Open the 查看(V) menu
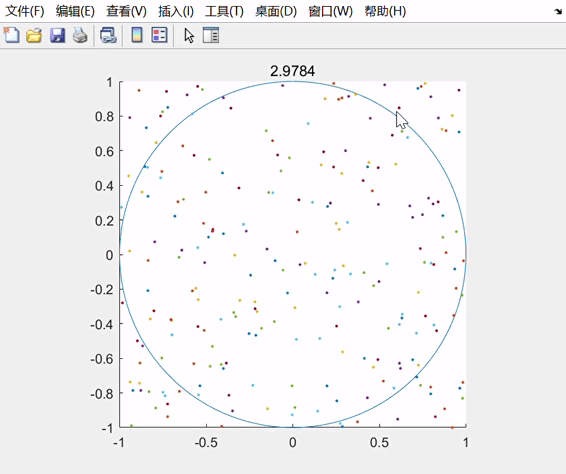 point(126,11)
